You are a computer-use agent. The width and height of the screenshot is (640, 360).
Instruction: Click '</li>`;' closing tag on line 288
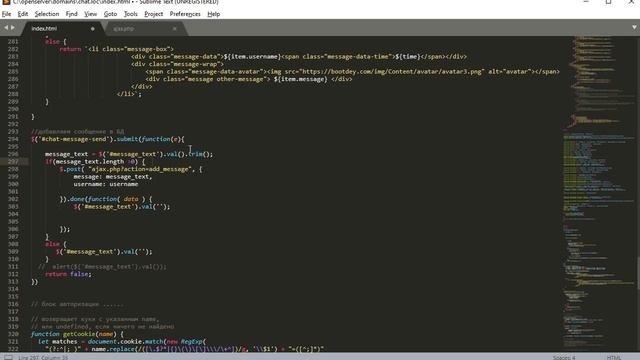coord(129,94)
